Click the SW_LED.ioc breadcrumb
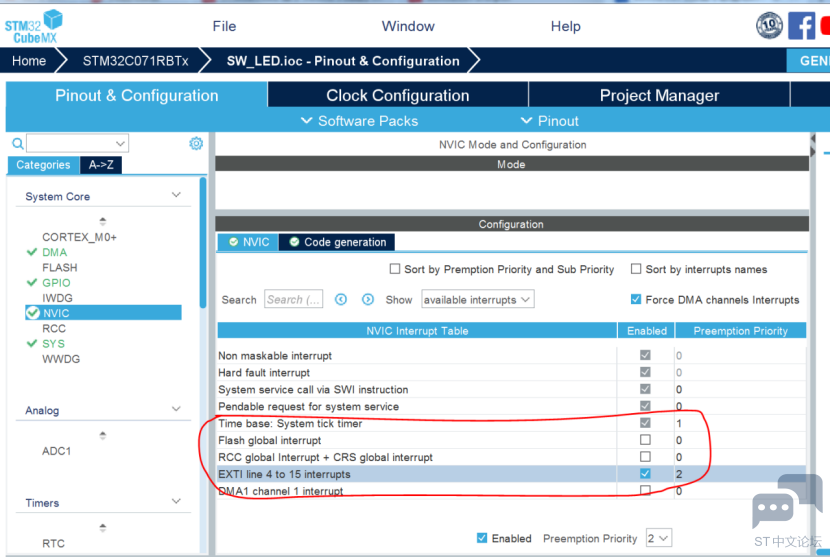 [343, 61]
